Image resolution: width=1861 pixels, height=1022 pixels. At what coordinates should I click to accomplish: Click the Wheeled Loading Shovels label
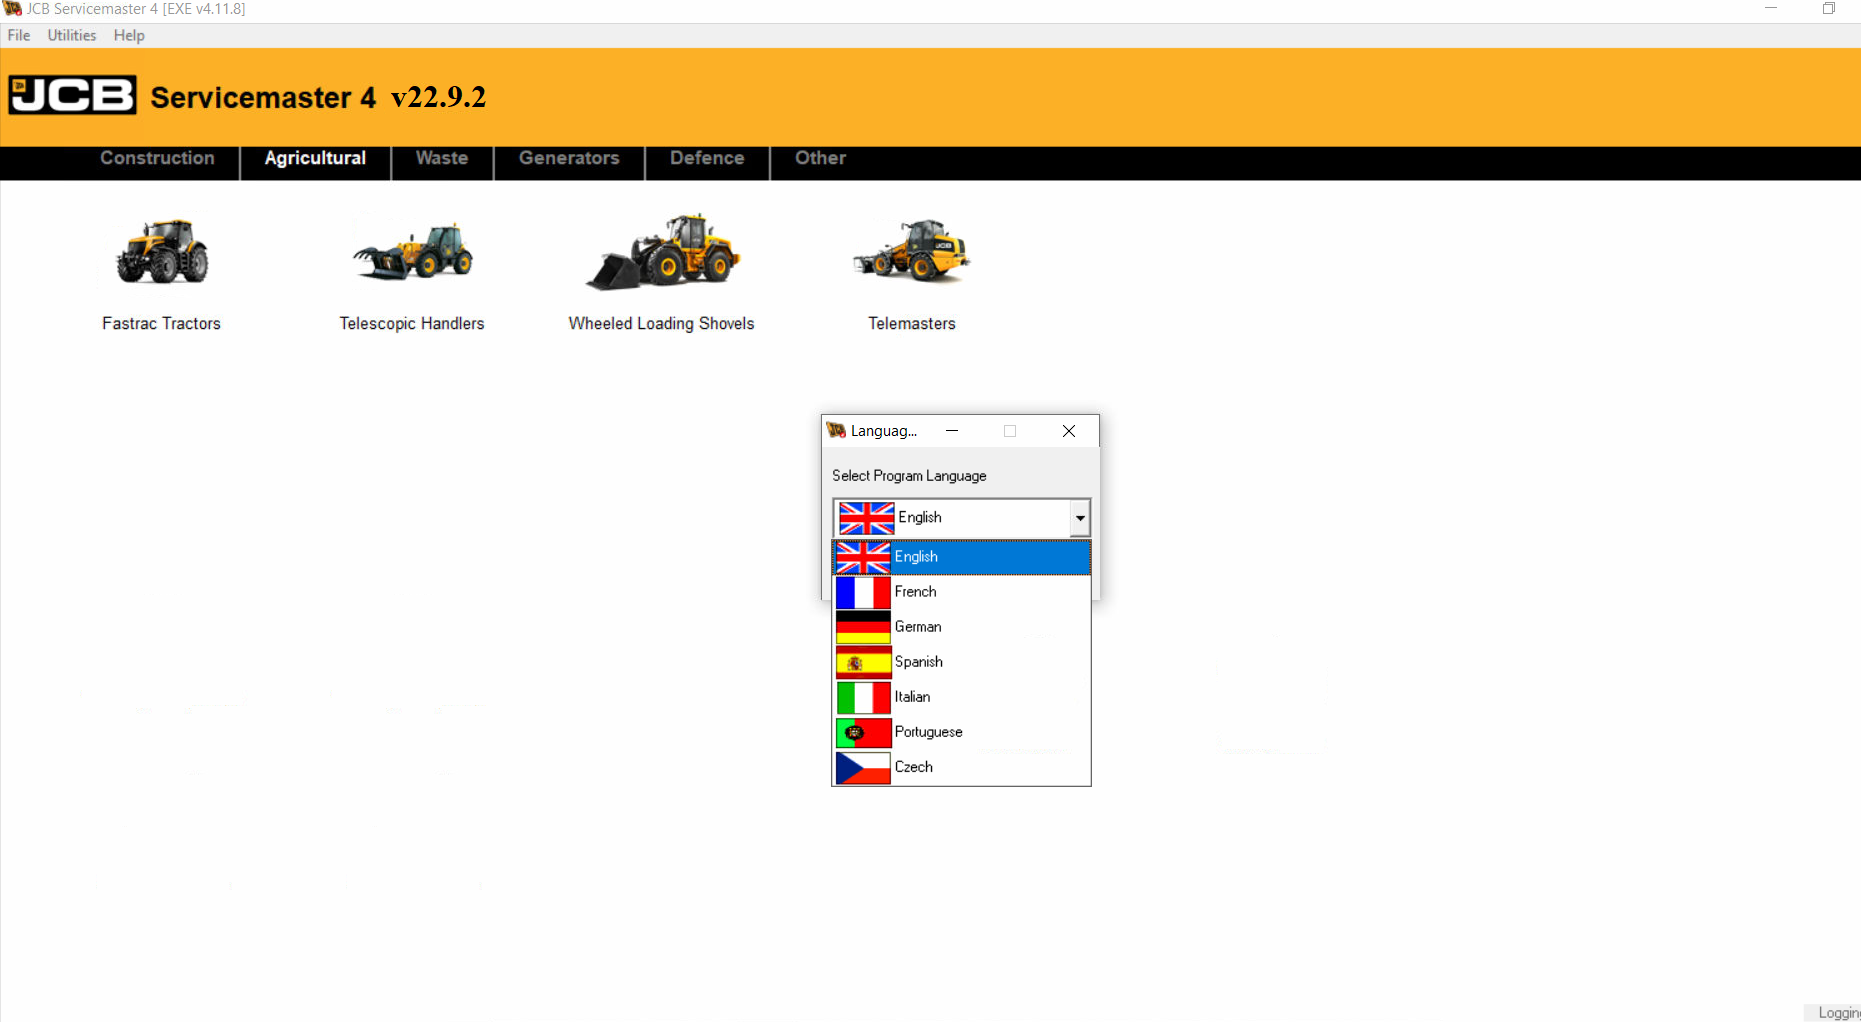[x=662, y=323]
